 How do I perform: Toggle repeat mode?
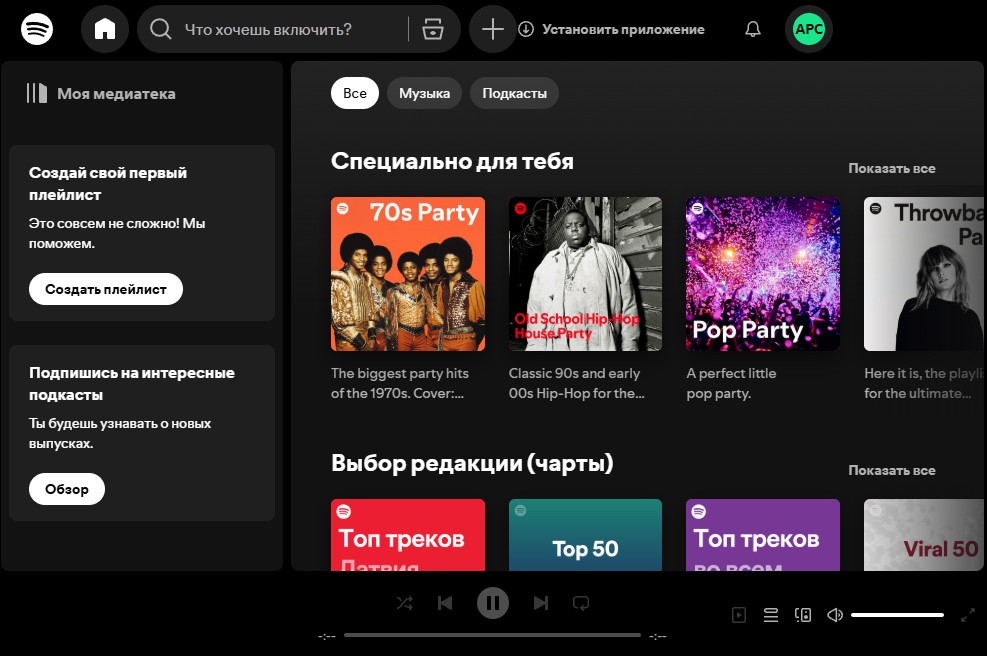[581, 602]
